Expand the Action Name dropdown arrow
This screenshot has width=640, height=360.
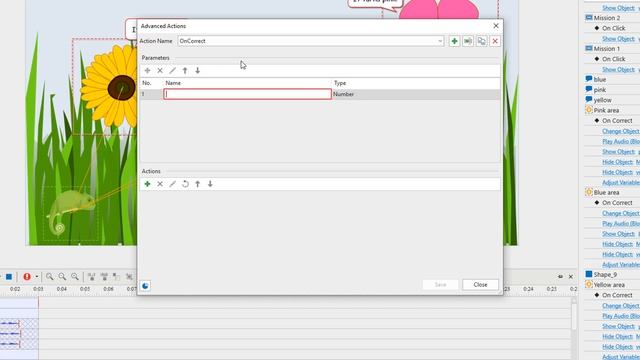pos(440,41)
